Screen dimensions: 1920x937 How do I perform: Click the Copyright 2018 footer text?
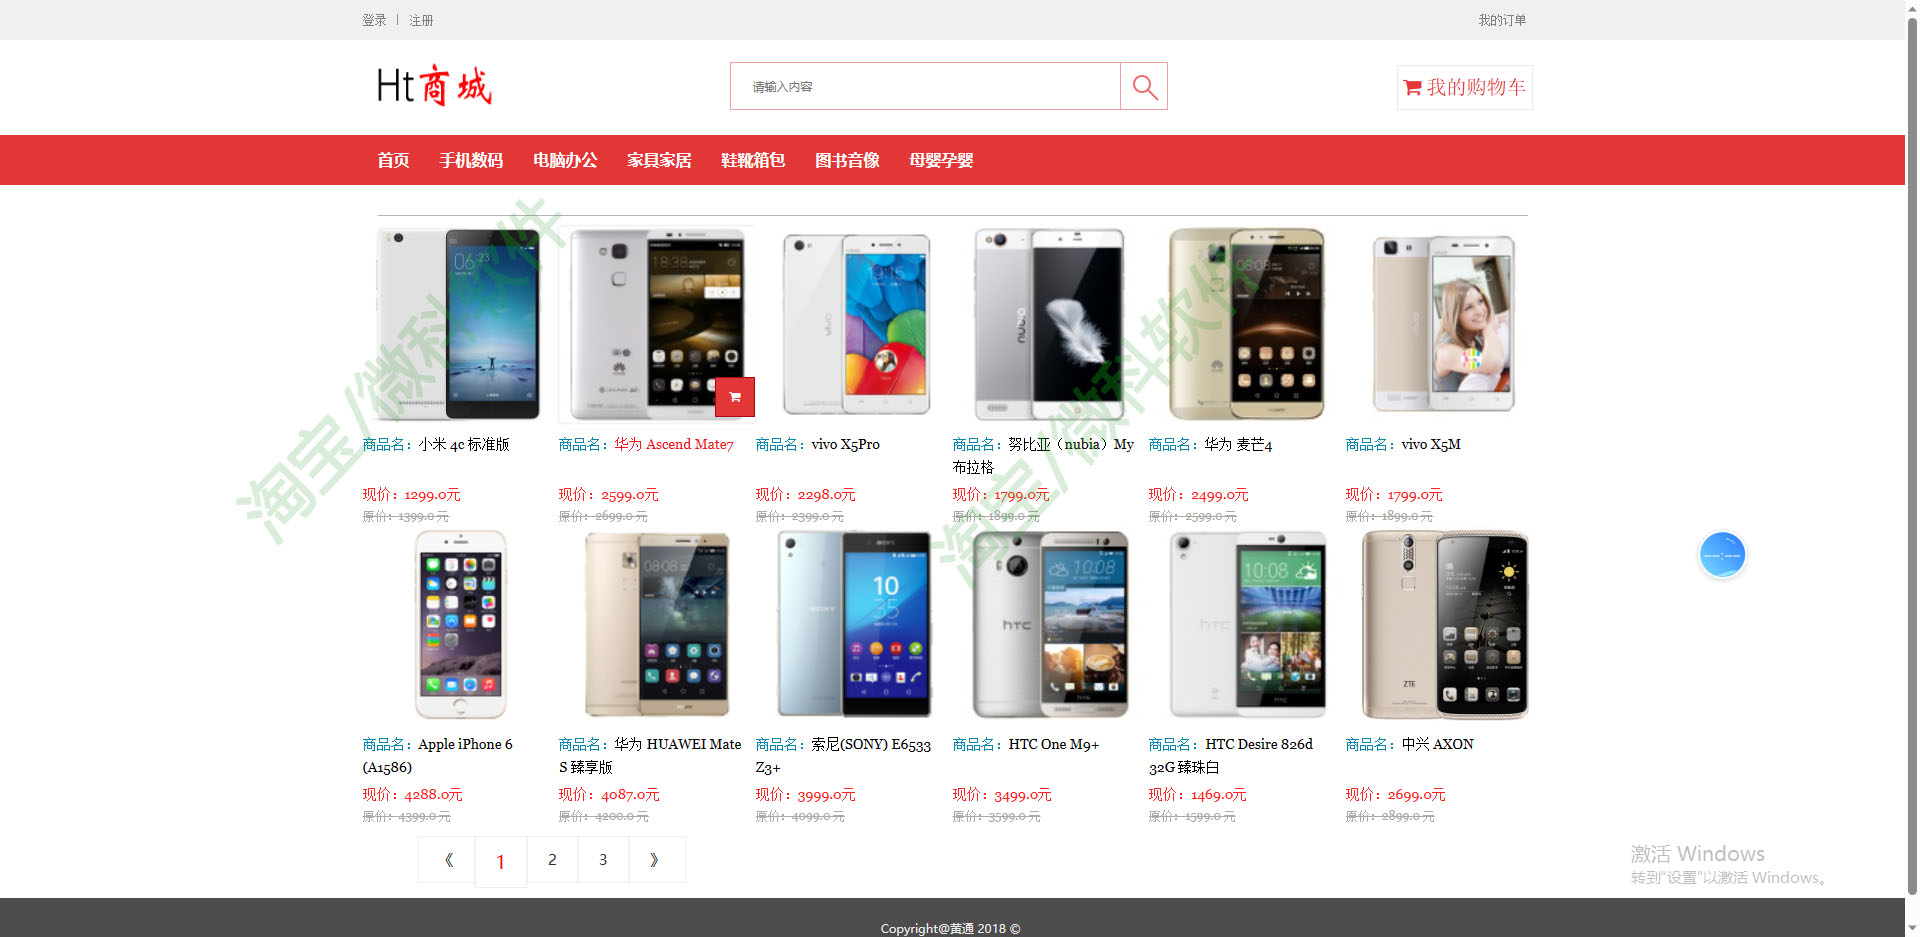950,928
